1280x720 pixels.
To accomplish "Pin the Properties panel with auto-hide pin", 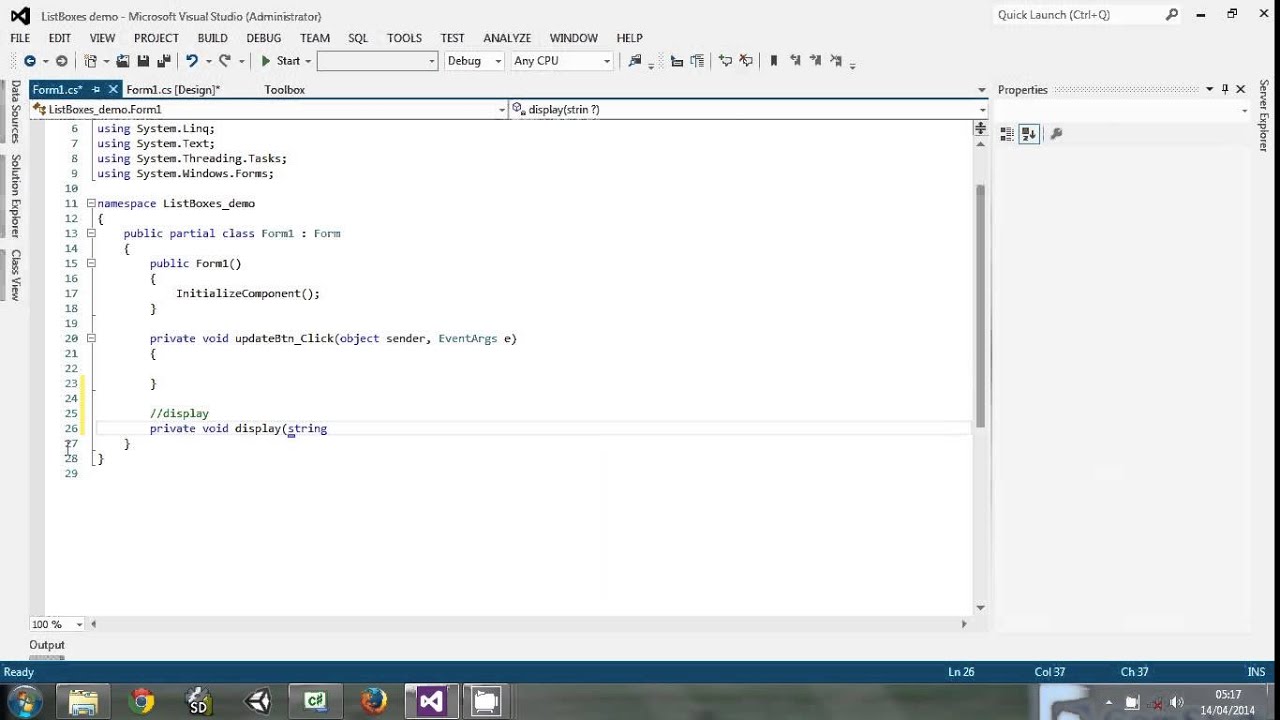I will [x=1225, y=89].
